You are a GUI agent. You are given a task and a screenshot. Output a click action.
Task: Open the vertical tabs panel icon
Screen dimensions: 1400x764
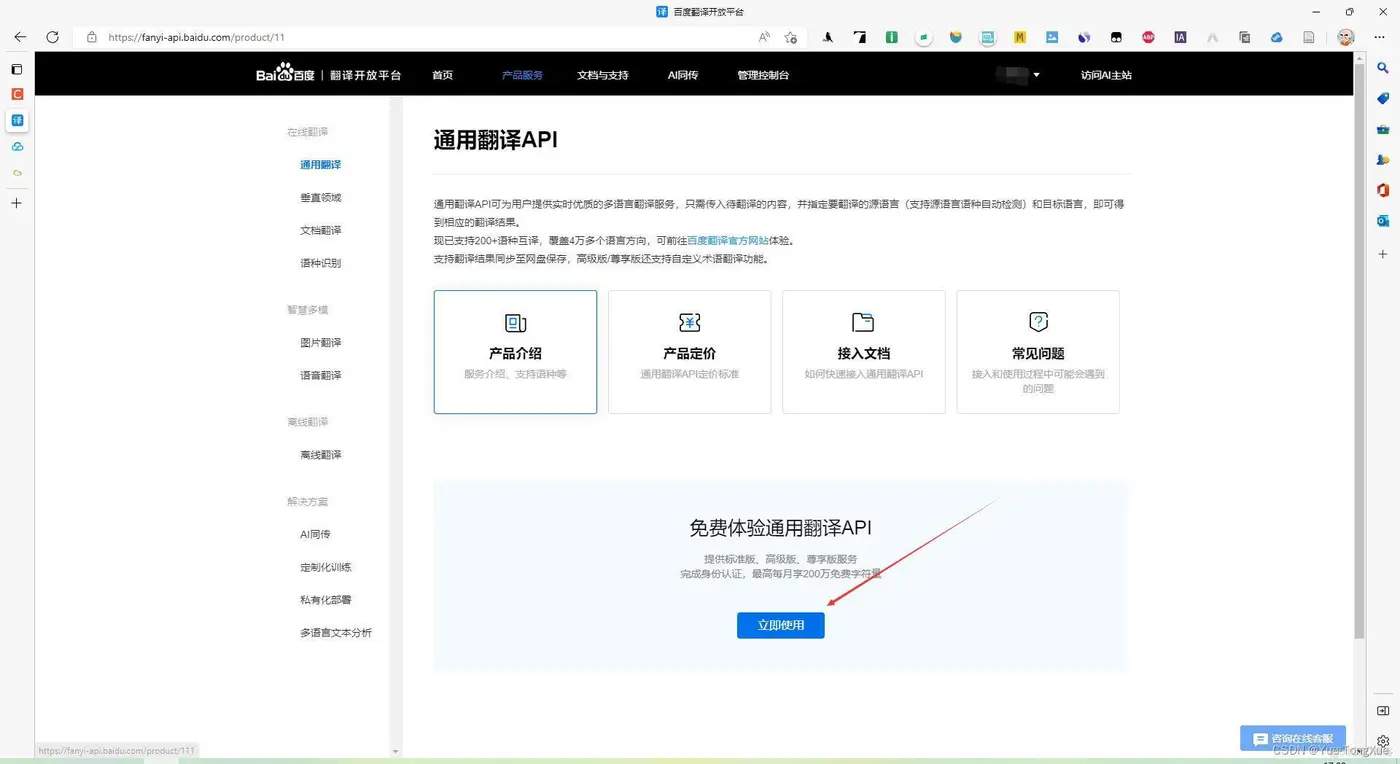point(16,69)
